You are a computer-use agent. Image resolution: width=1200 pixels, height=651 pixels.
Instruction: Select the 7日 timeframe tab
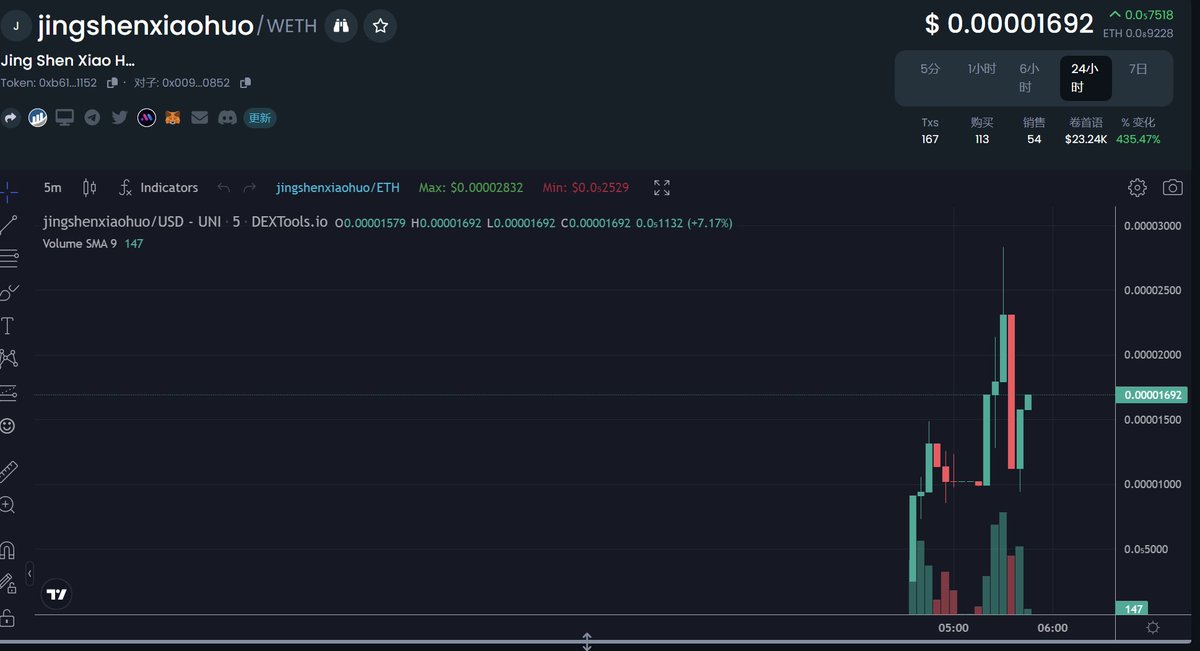(x=1138, y=69)
